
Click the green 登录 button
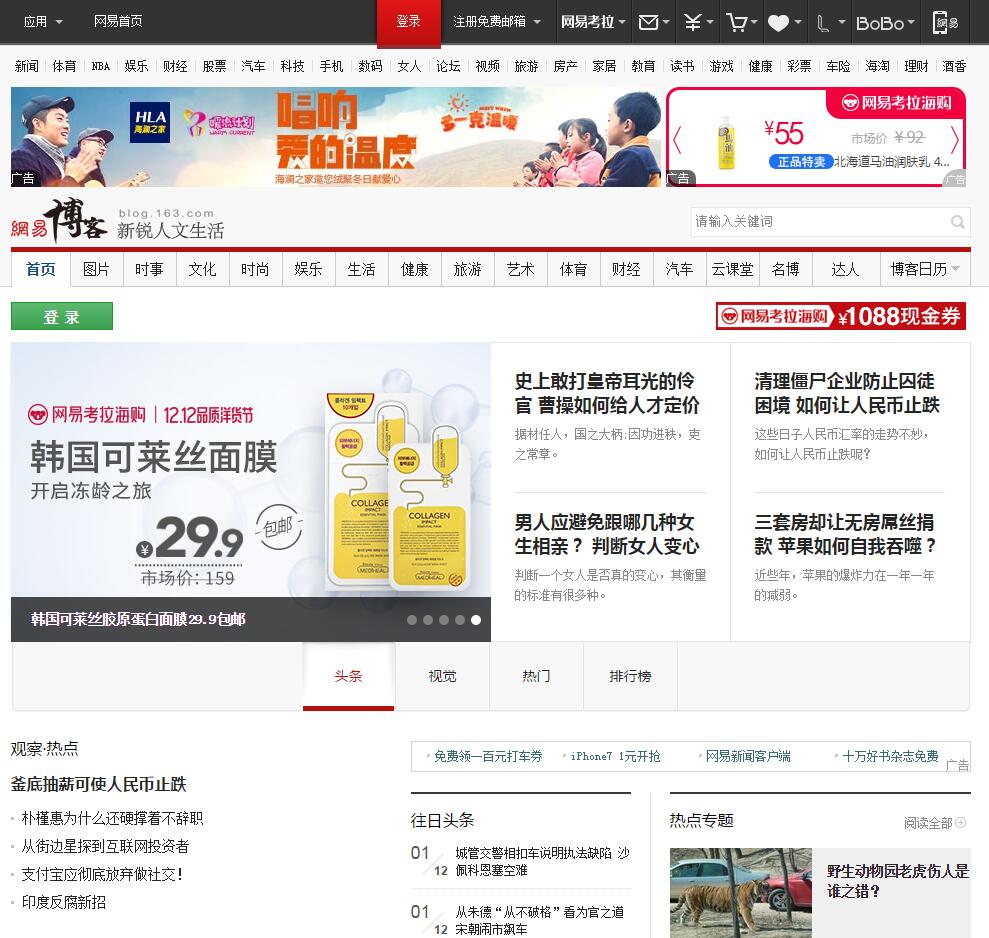(x=62, y=316)
